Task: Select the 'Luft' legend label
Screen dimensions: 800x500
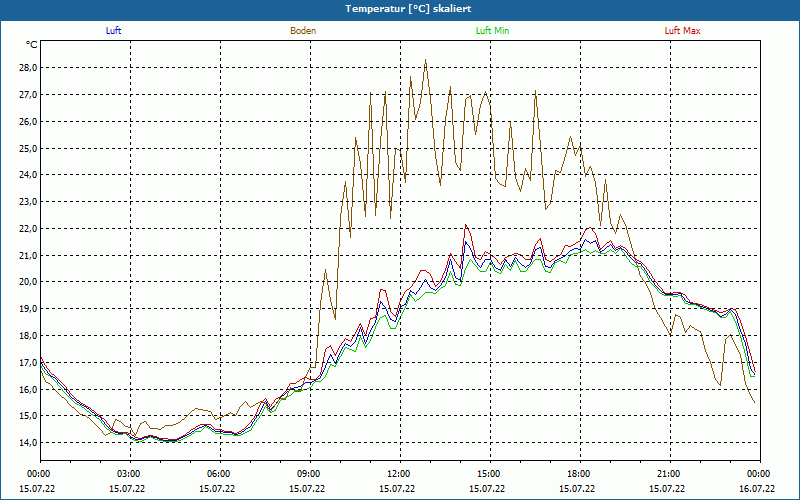Action: tap(113, 31)
